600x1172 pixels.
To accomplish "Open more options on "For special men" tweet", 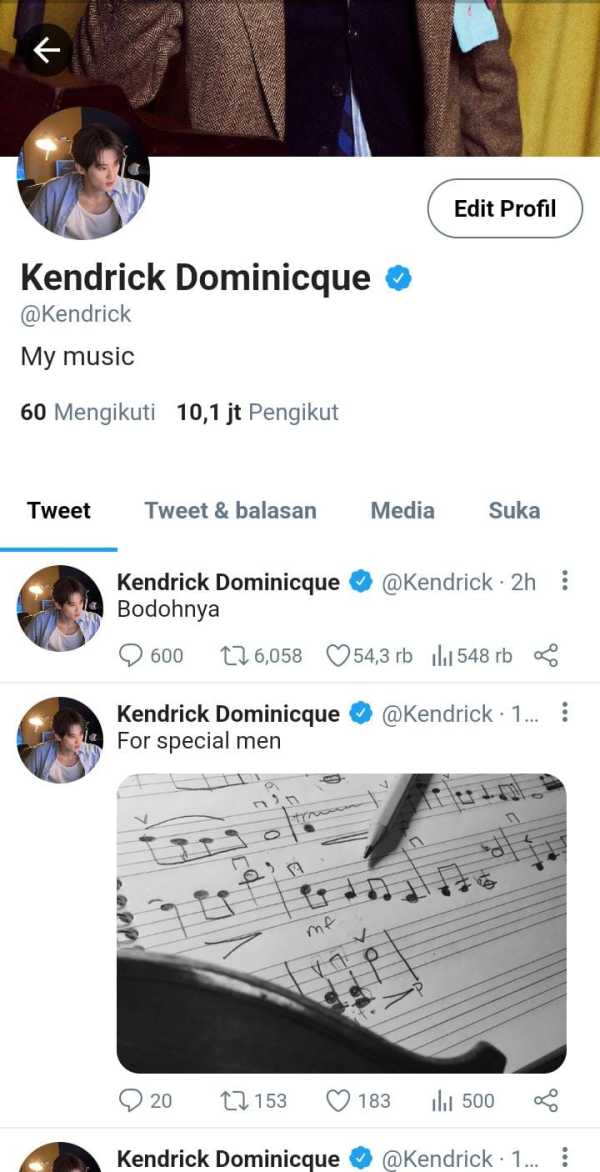I will click(x=565, y=713).
